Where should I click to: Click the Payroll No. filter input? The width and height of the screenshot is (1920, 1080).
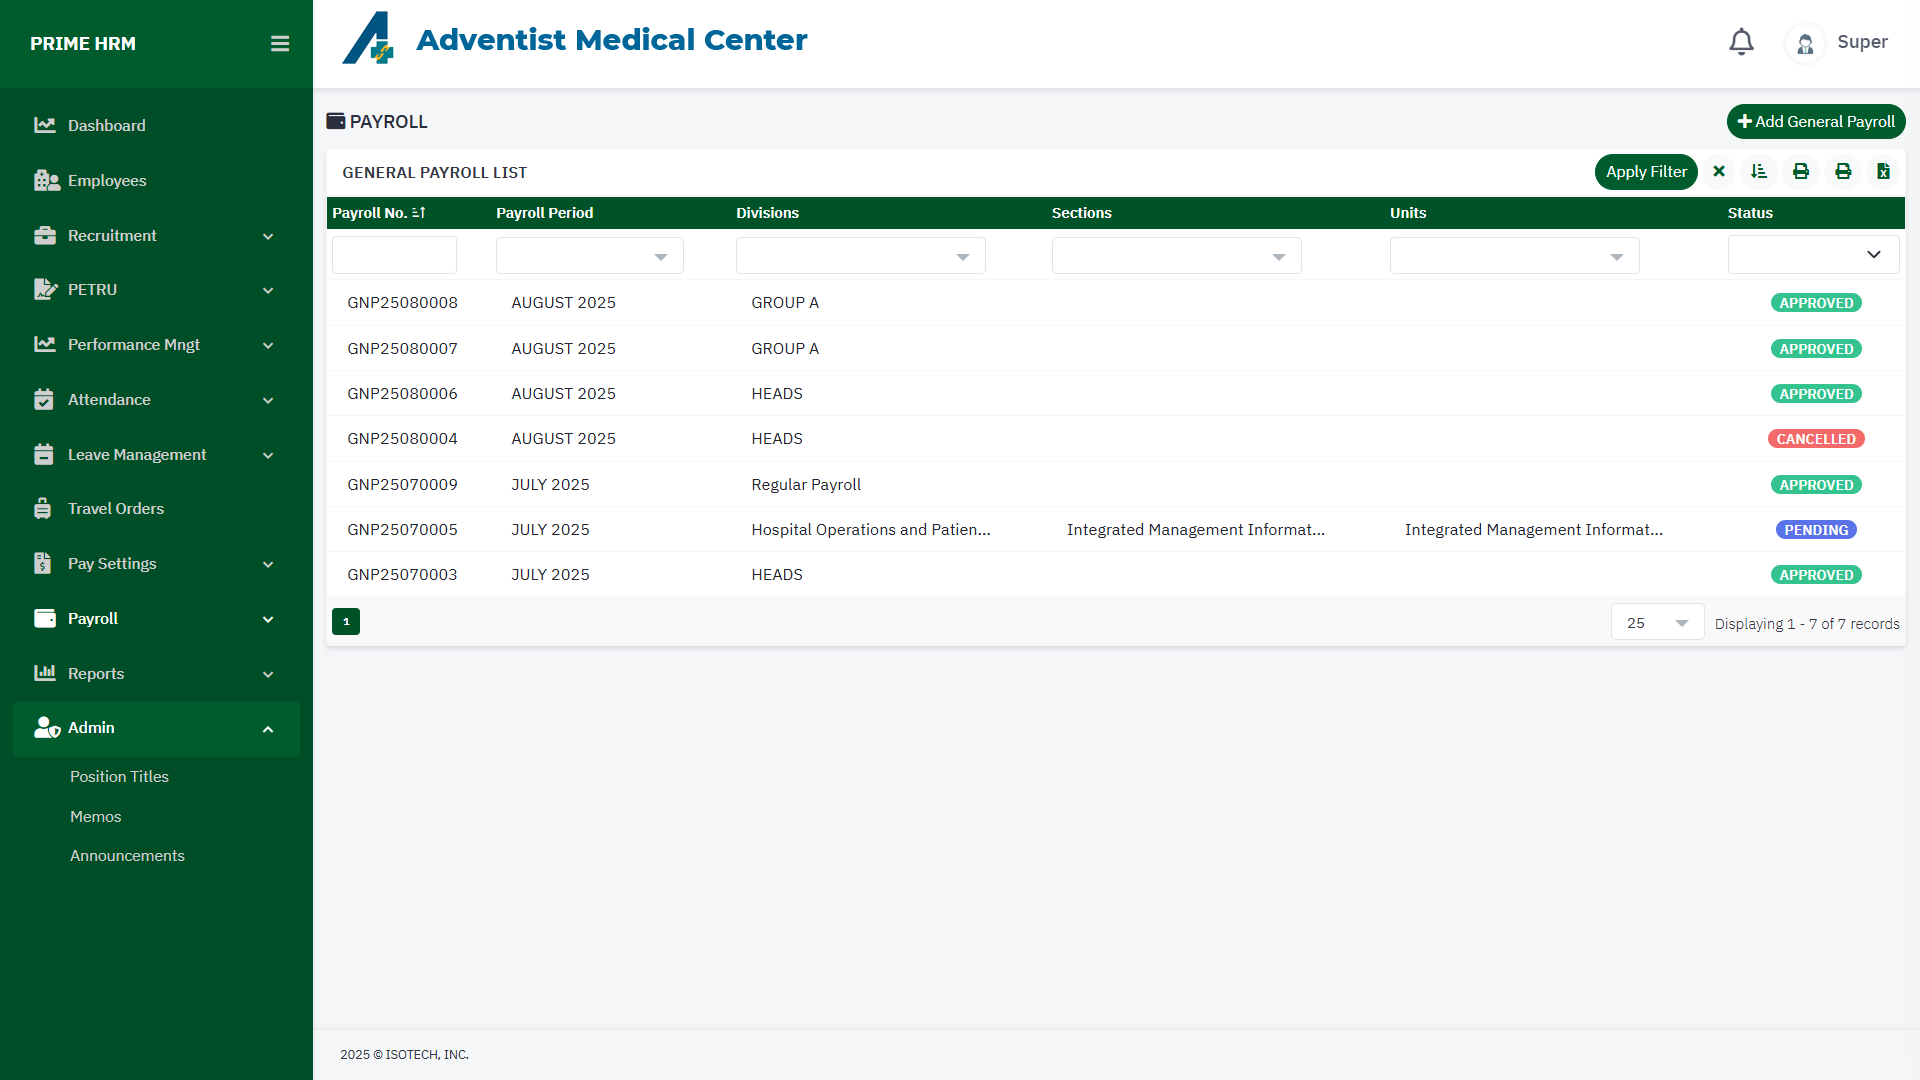(394, 256)
